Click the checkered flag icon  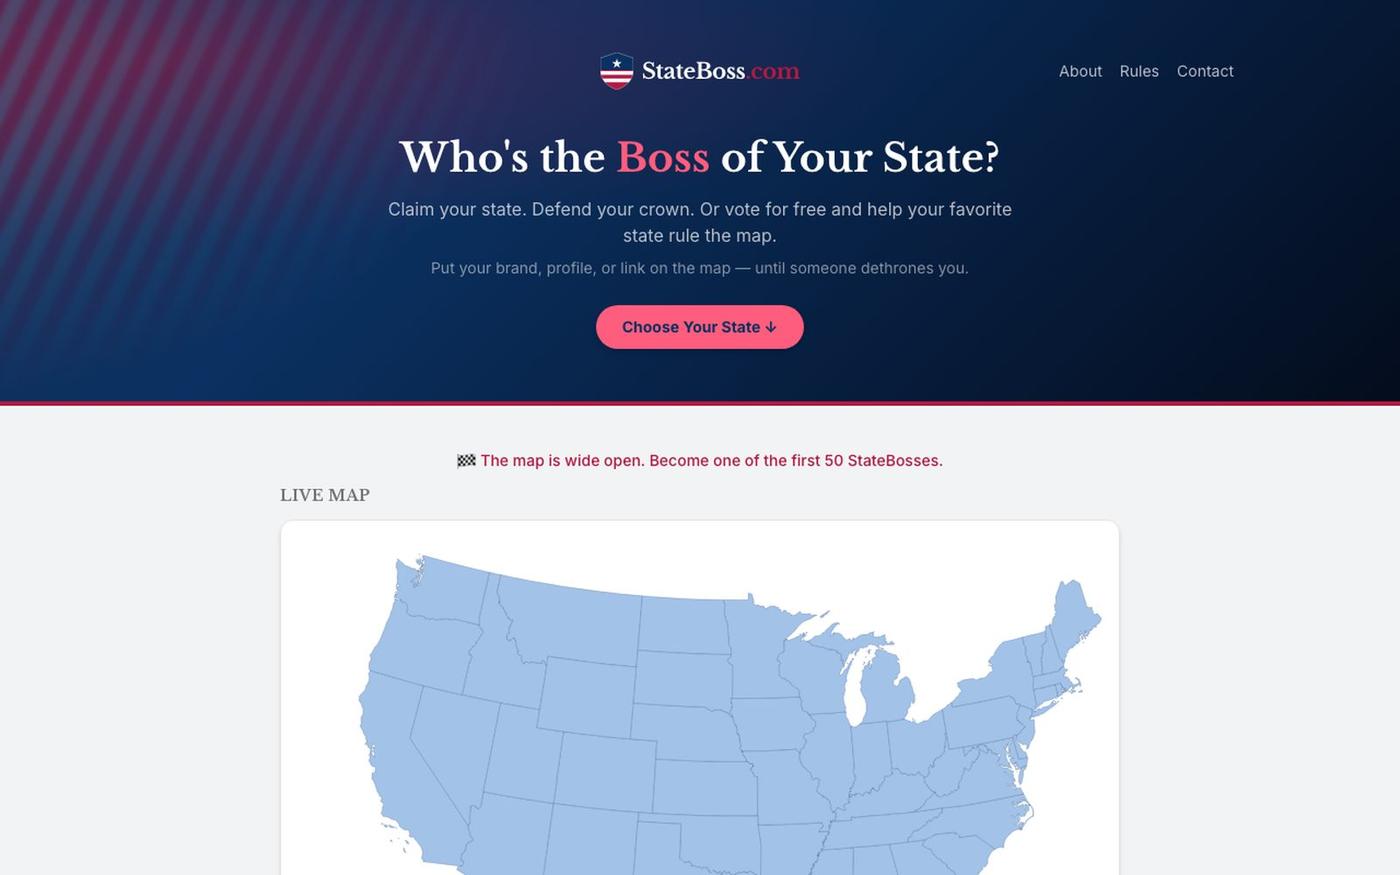tap(466, 461)
